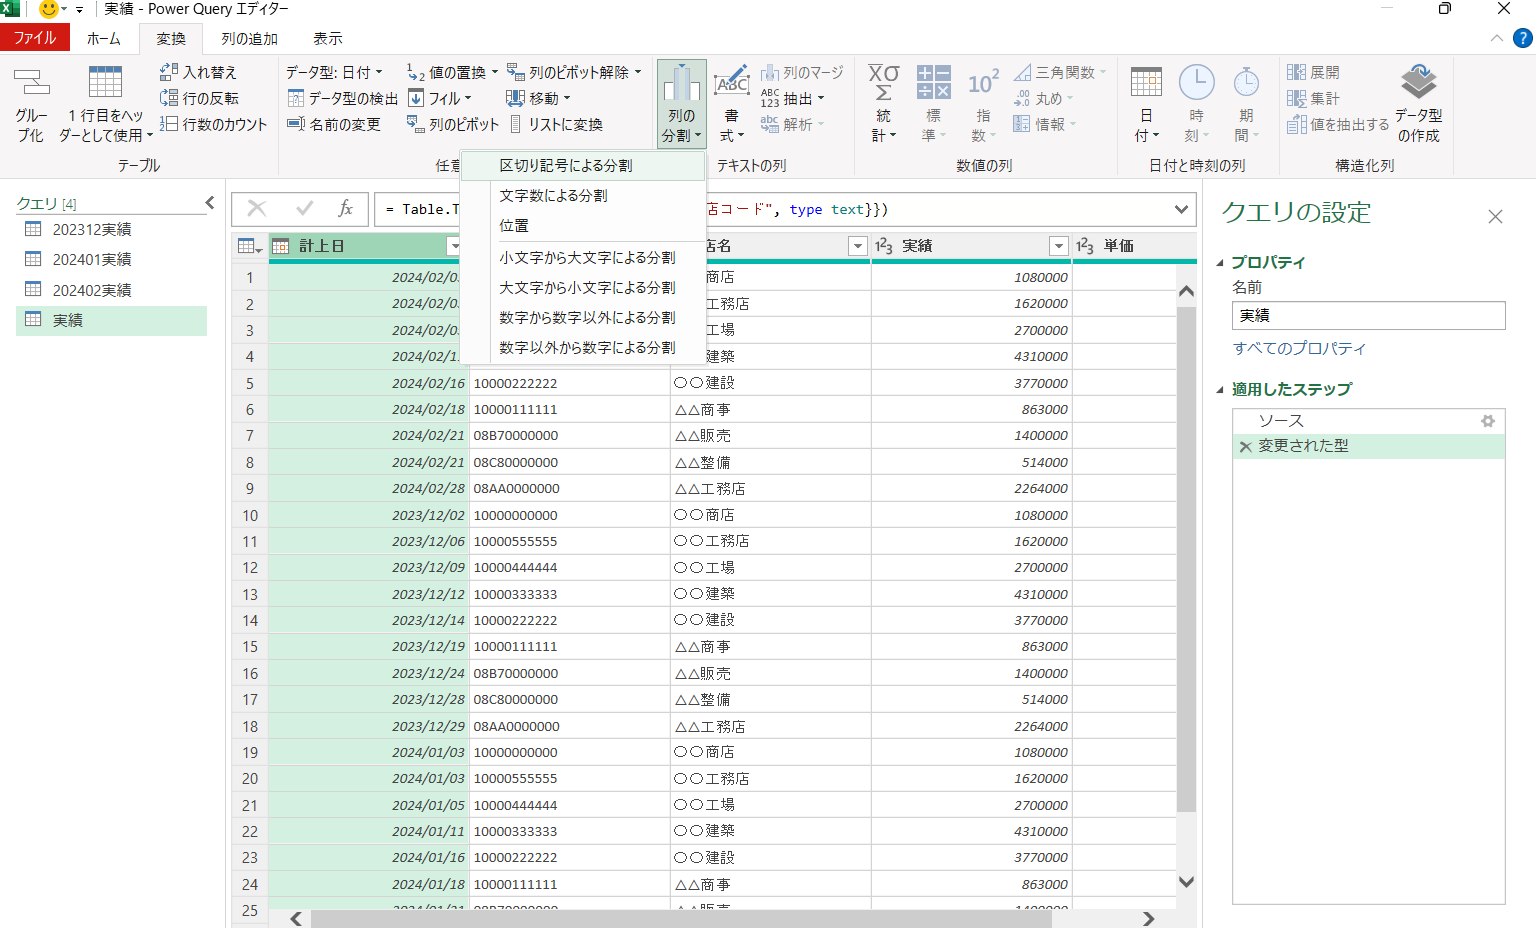Viewport: 1536px width, 928px height.
Task: Open table corner menu icon
Action: 249,246
